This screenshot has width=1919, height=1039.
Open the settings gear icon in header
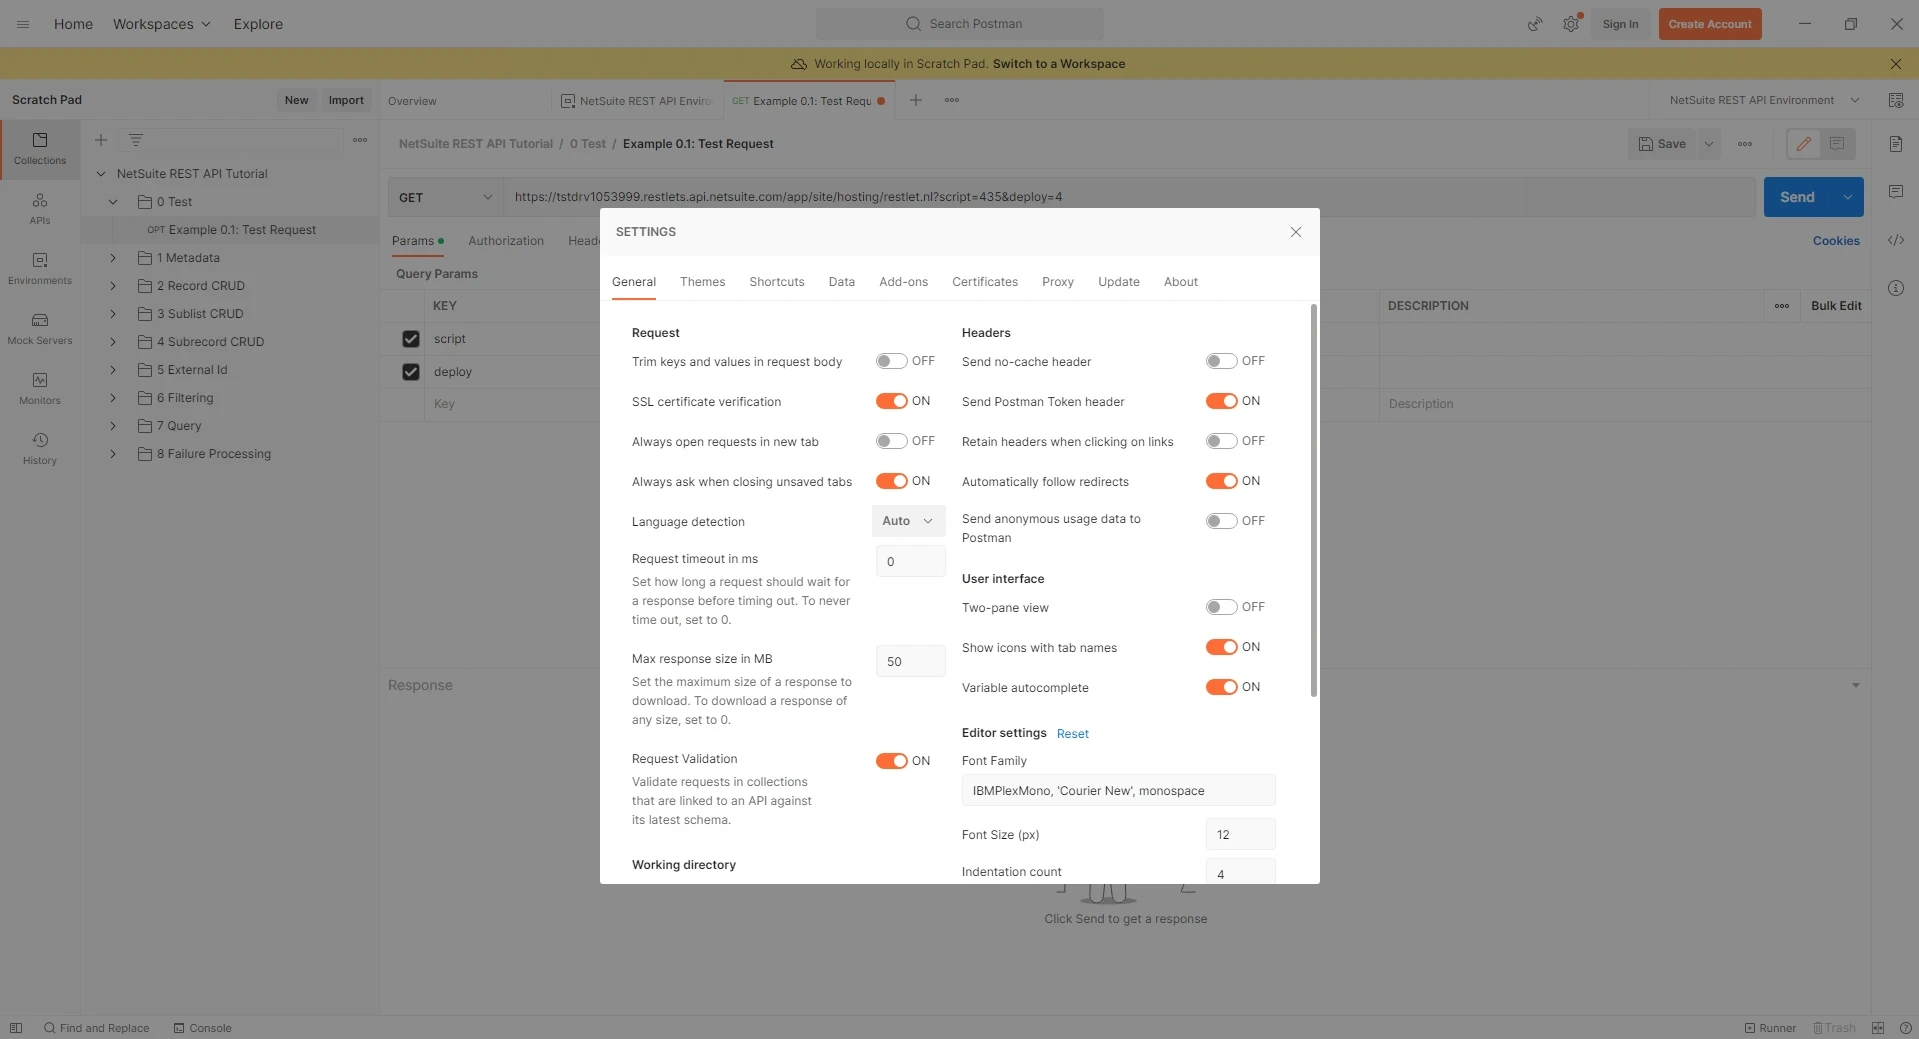(x=1571, y=24)
